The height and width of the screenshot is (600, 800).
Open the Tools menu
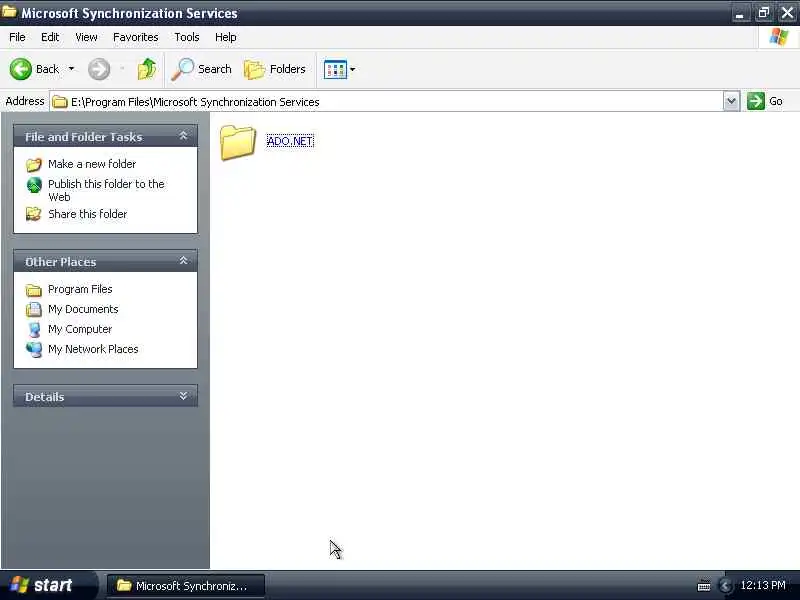[187, 37]
